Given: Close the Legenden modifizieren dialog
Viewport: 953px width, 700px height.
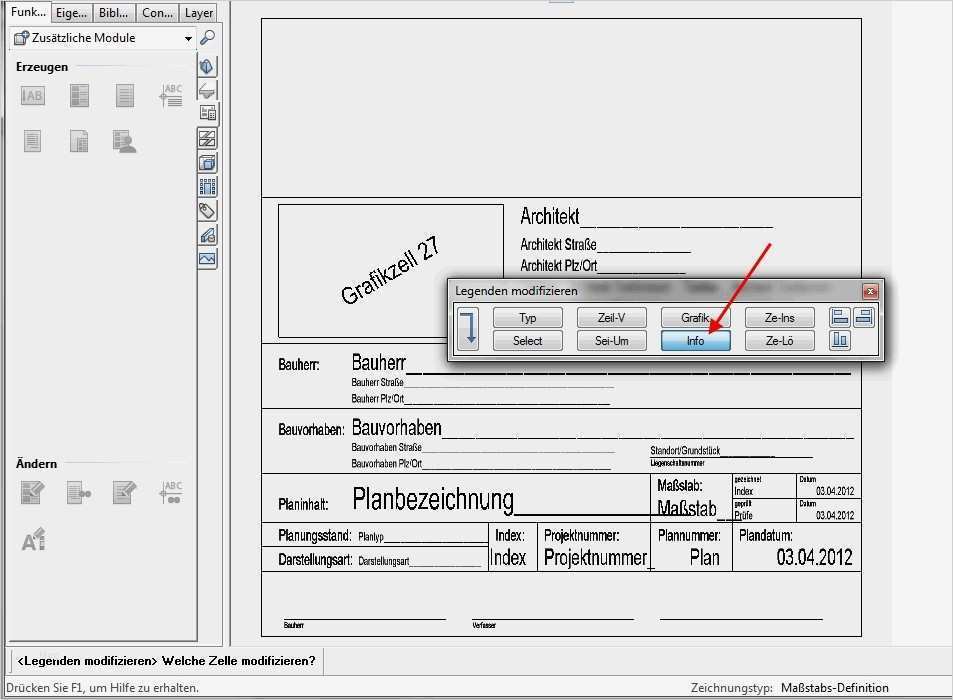Looking at the screenshot, I should tap(870, 291).
